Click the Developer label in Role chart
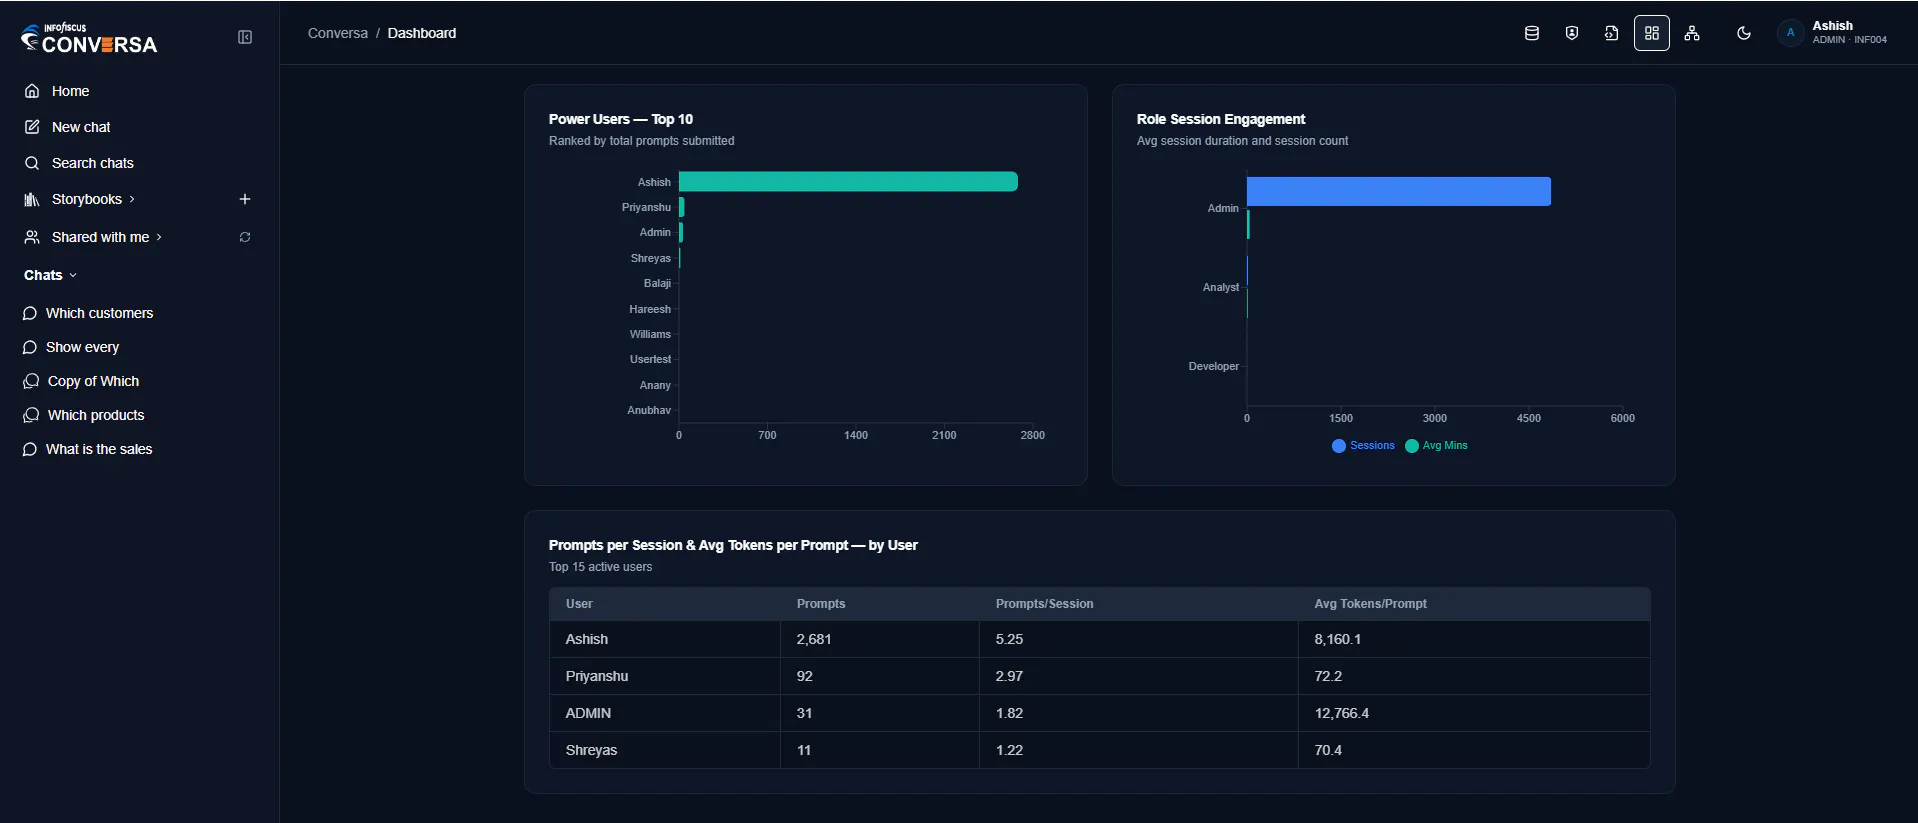1918x823 pixels. (1214, 366)
